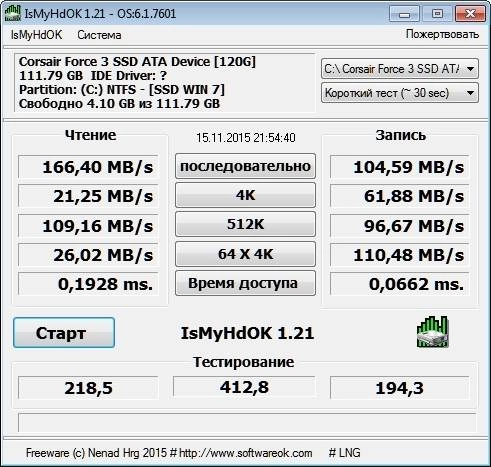Click the test progress bar

coord(247,423)
